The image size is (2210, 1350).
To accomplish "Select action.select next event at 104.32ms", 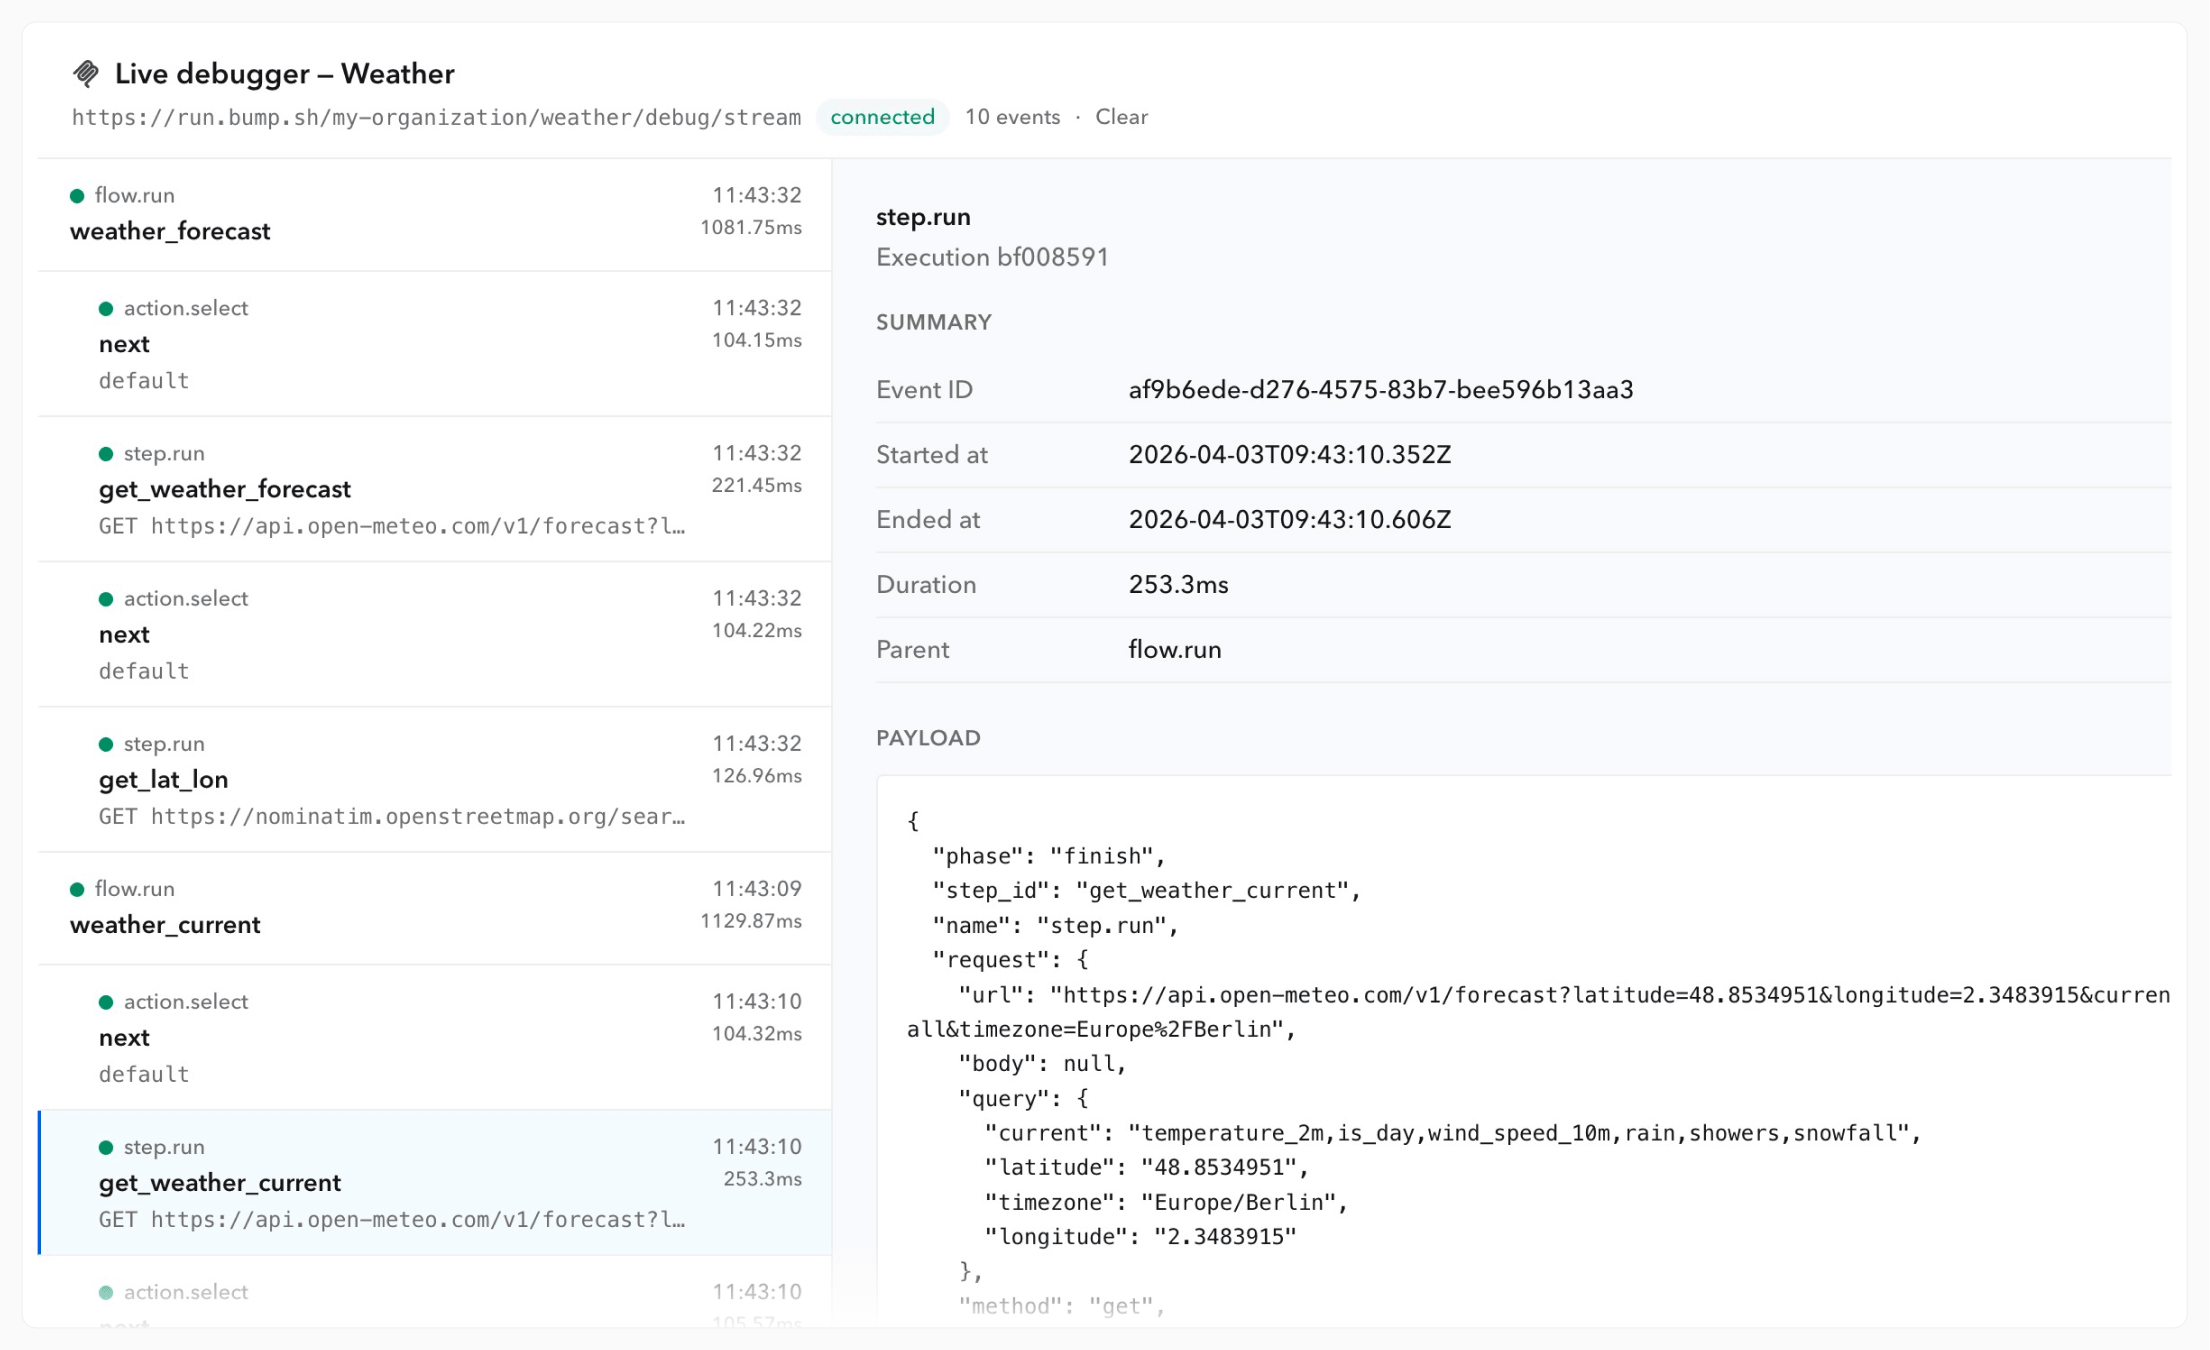I will (x=435, y=1037).
